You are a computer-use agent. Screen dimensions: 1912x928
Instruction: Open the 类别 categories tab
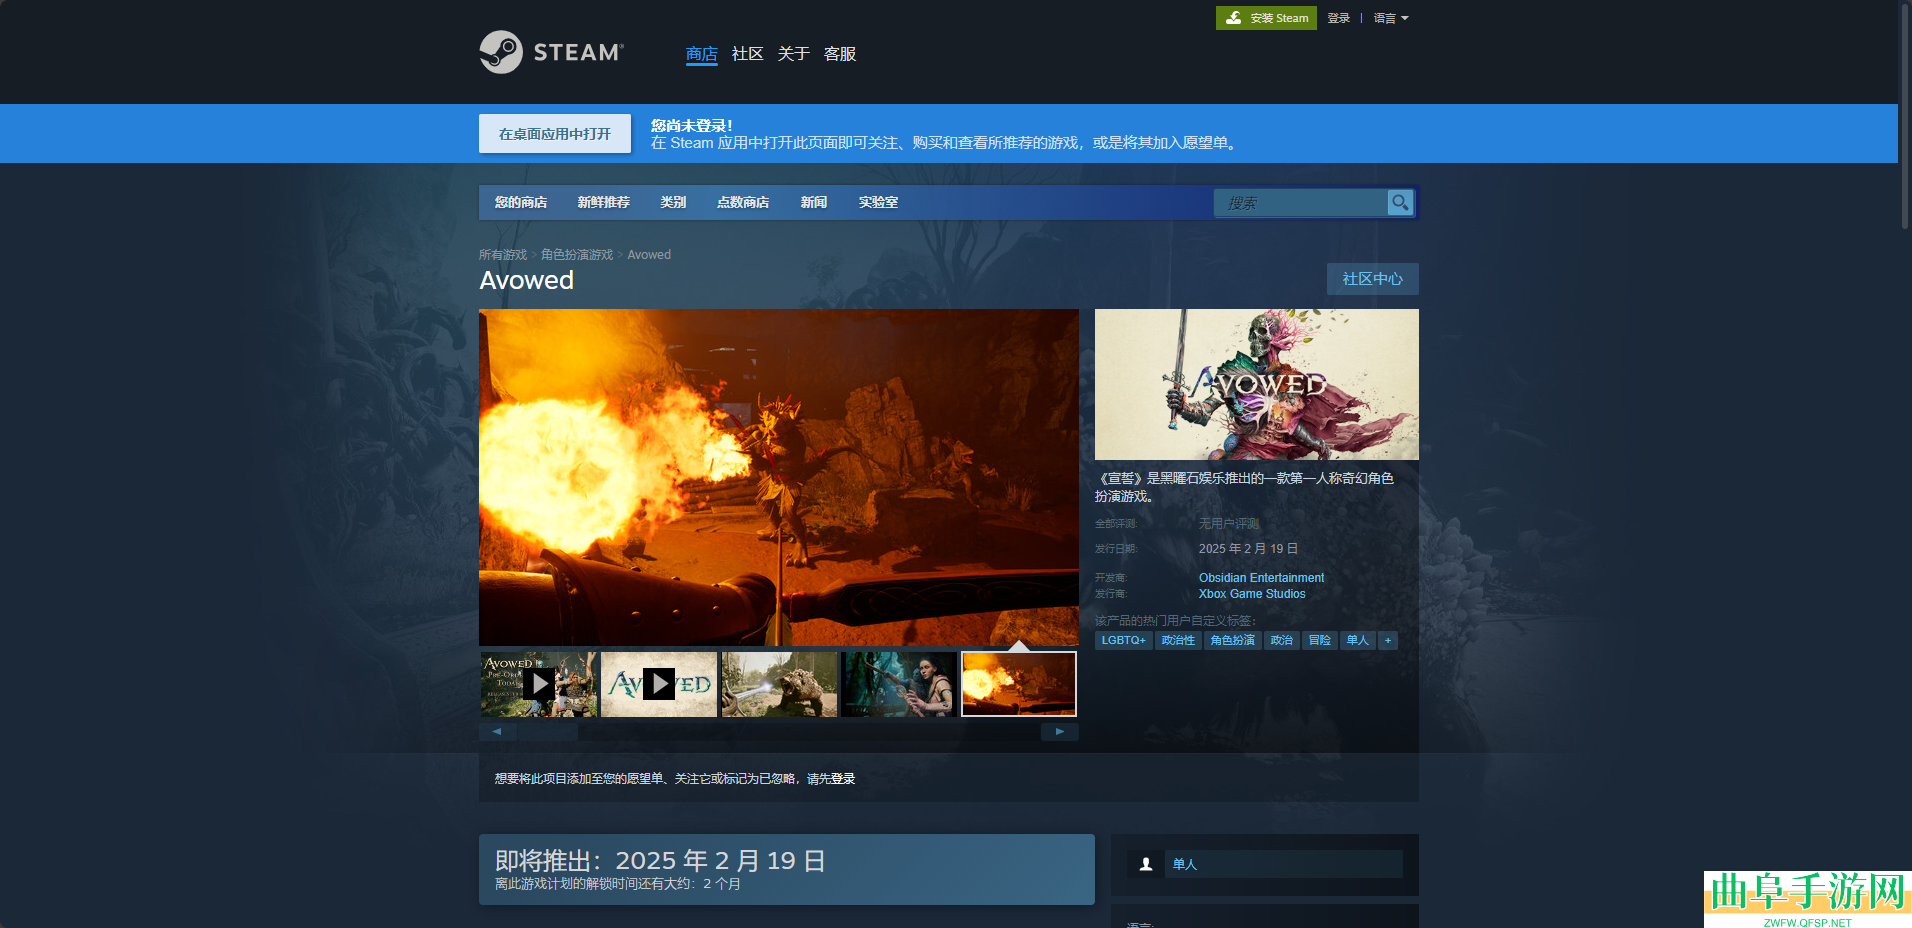click(x=673, y=202)
